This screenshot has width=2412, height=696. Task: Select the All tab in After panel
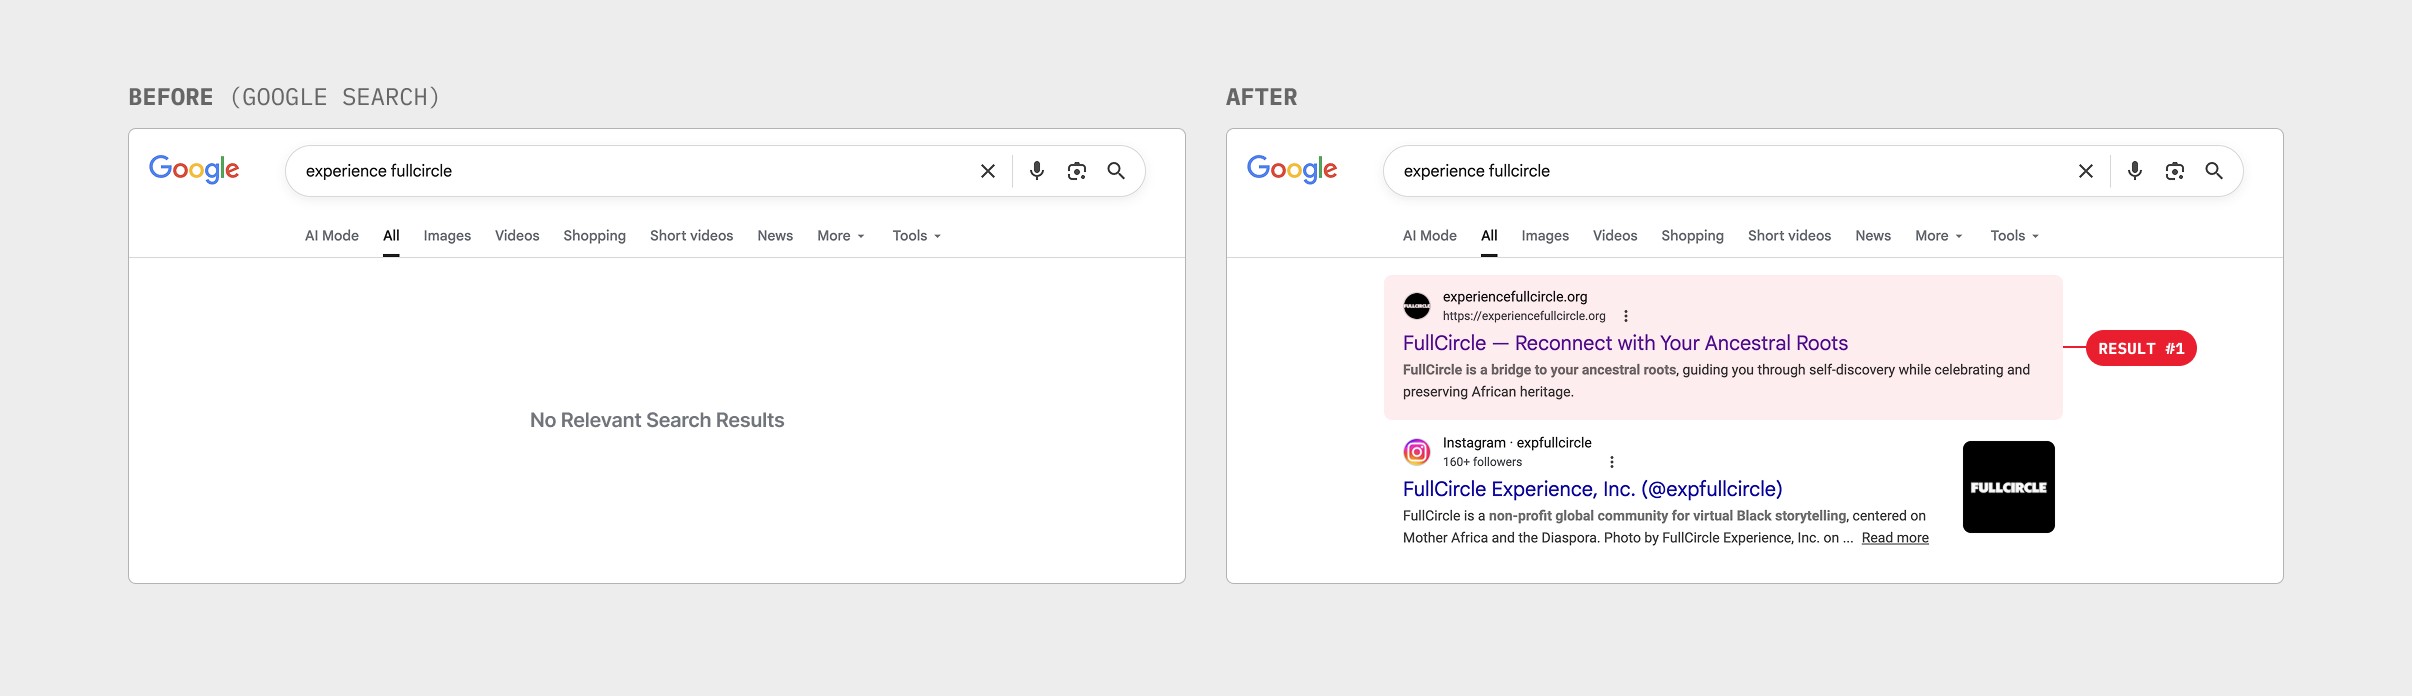pos(1489,236)
